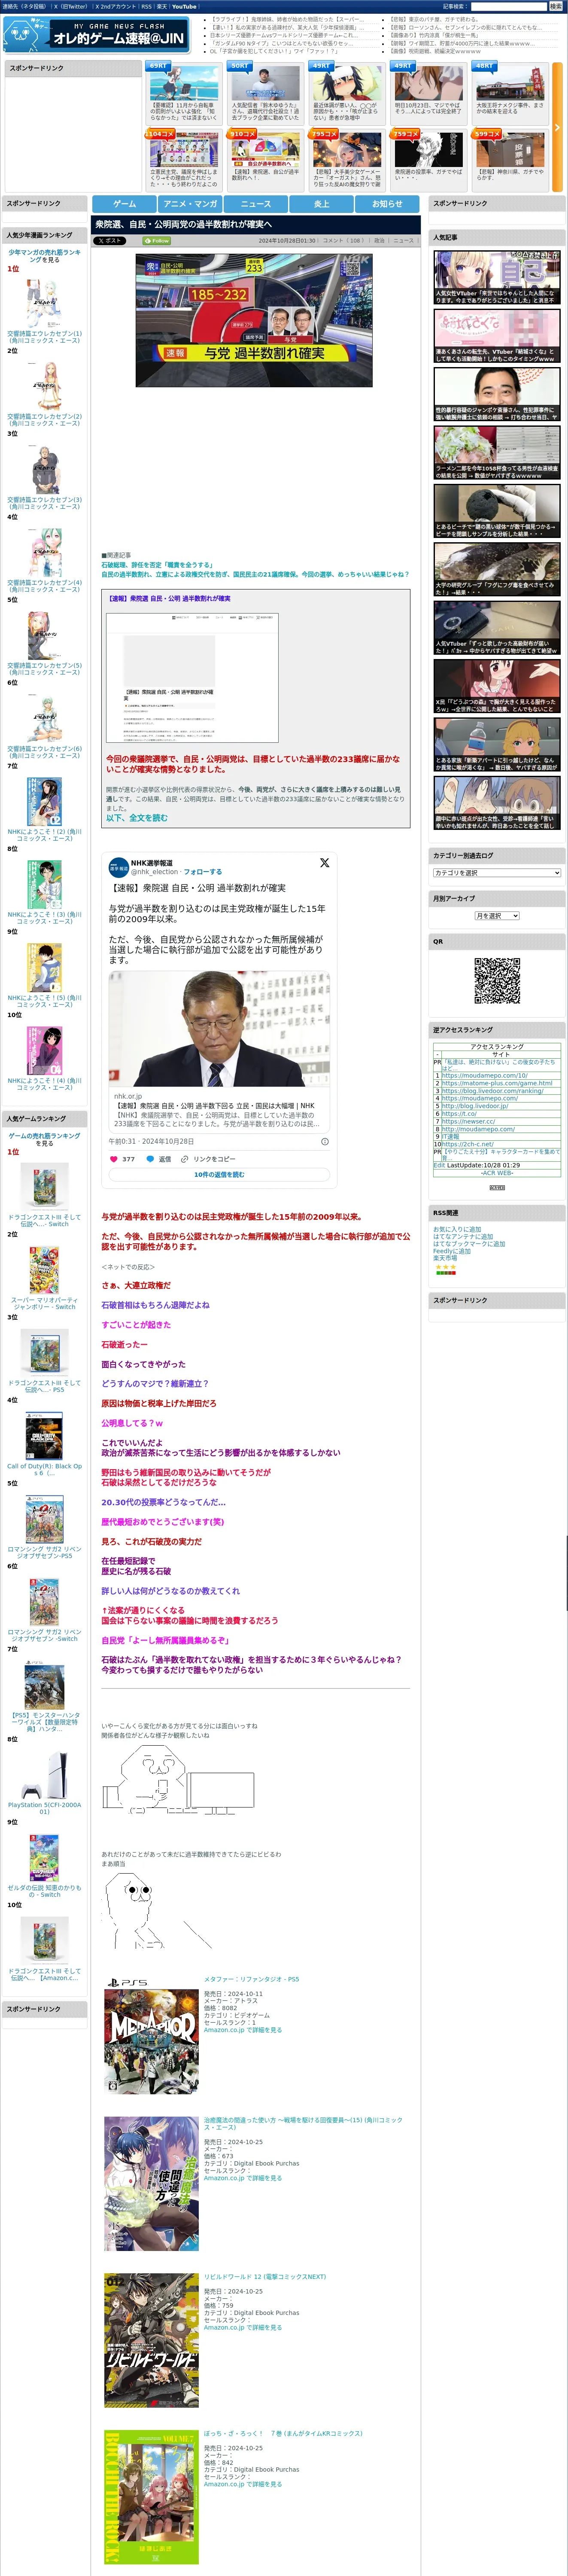This screenshot has width=568, height=2576.
Task: Focus the 記事検索 search input field
Action: (509, 6)
